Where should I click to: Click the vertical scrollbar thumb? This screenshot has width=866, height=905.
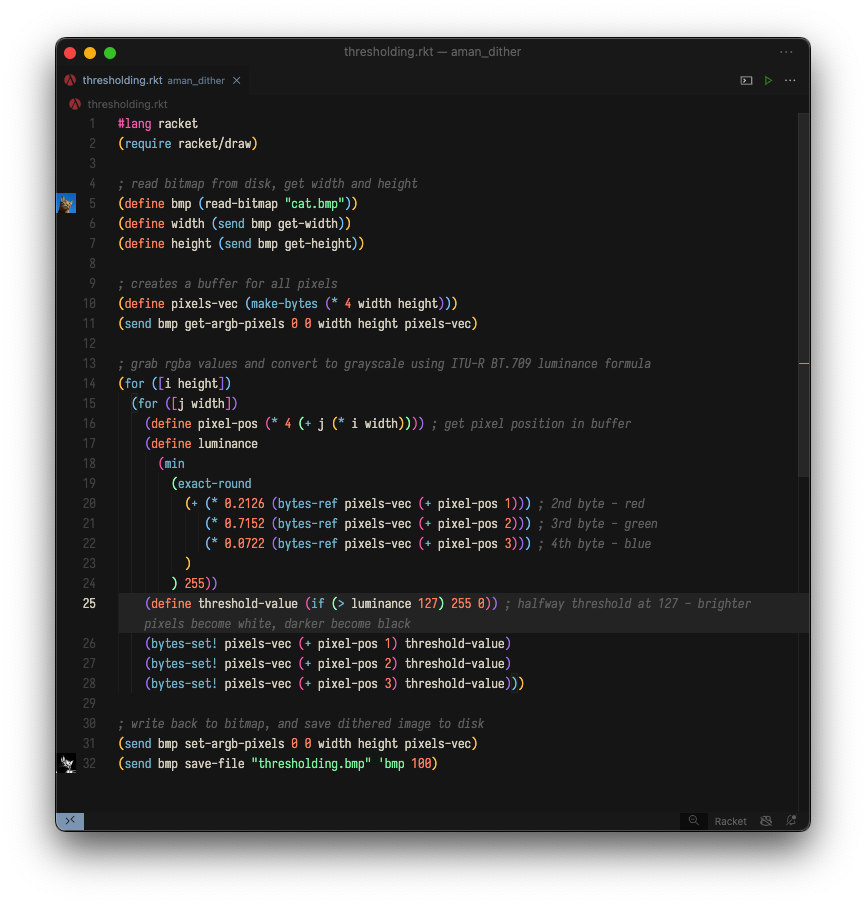803,294
